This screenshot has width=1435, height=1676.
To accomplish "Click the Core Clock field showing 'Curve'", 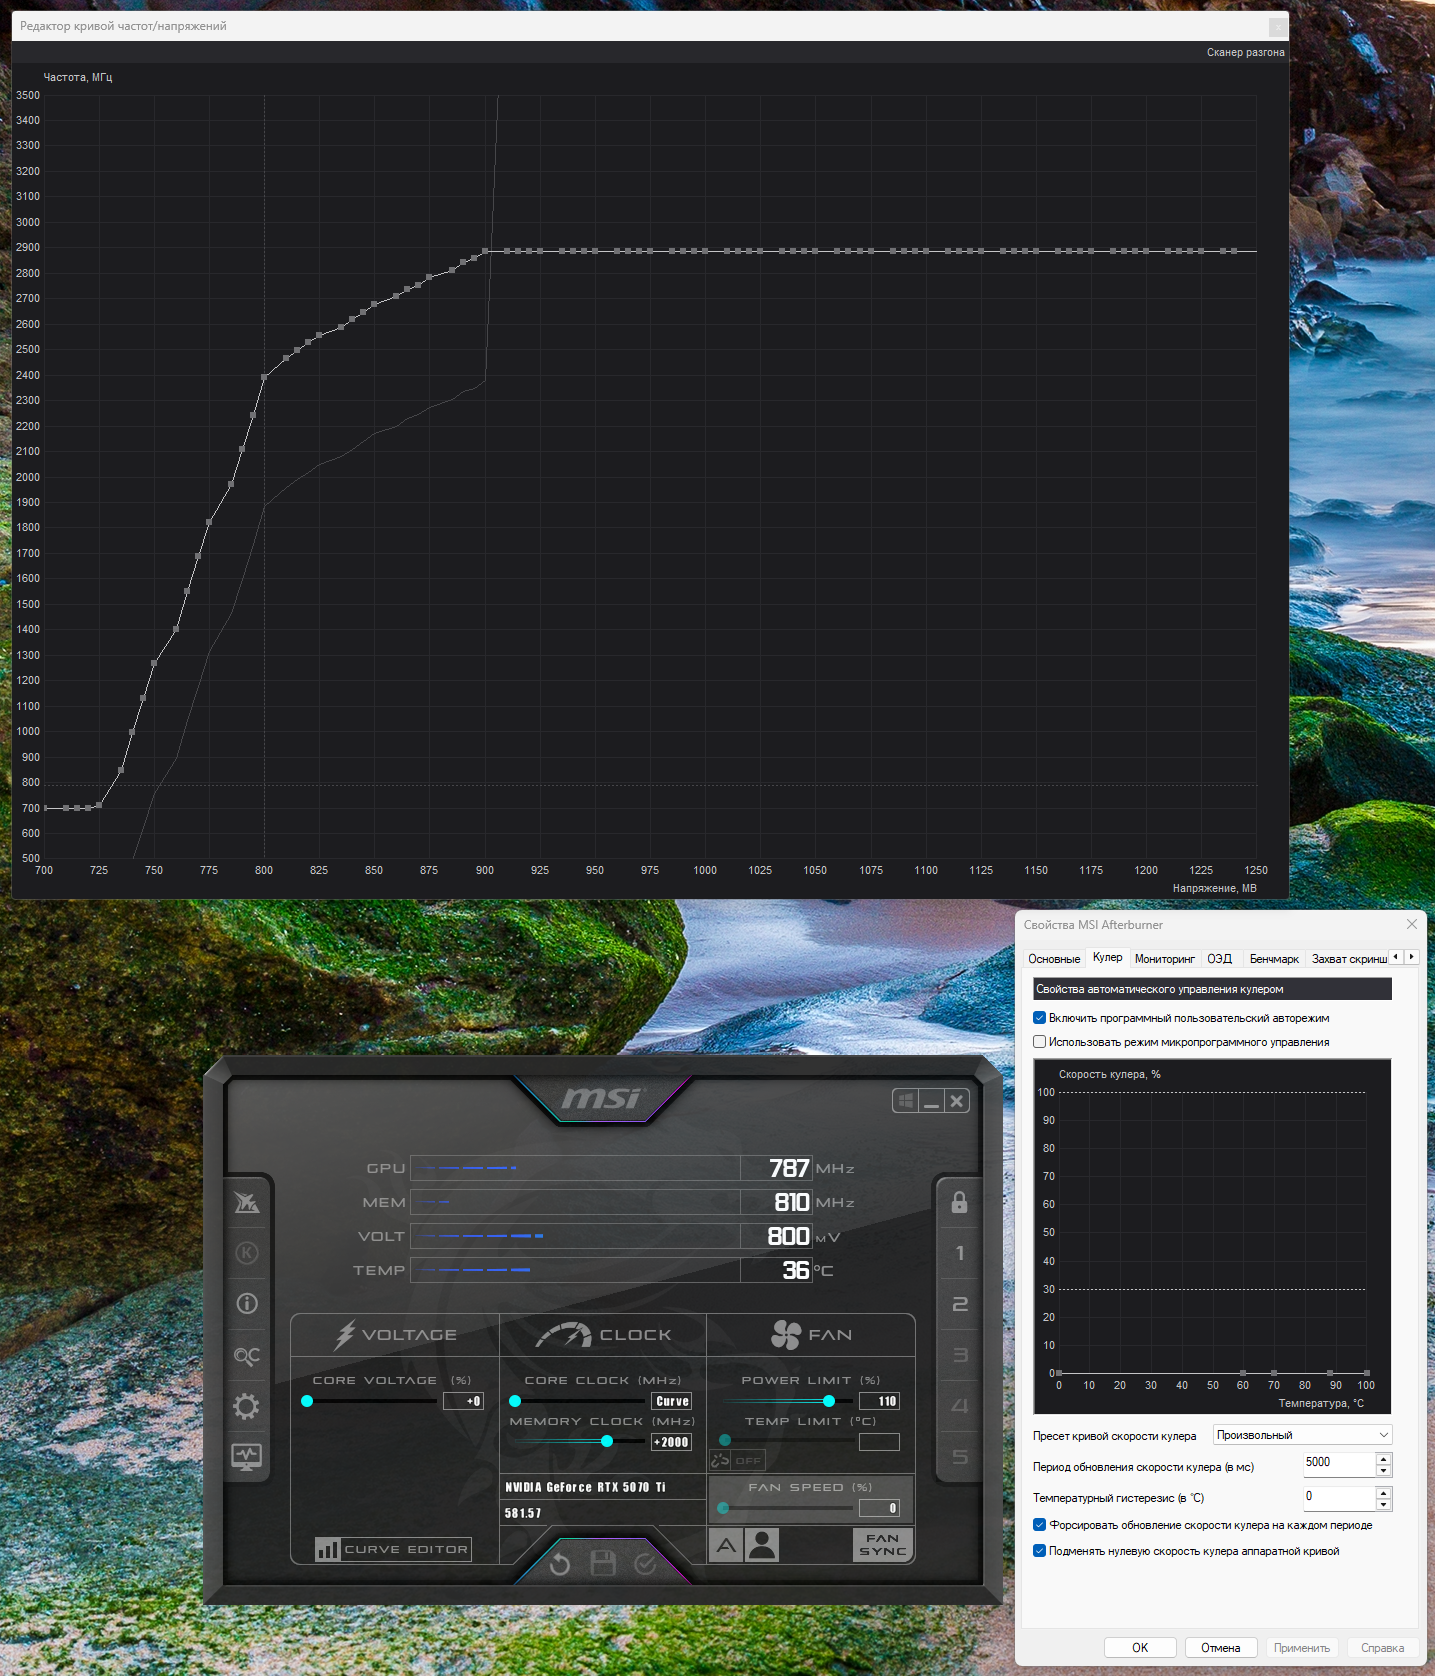I will [x=671, y=1401].
